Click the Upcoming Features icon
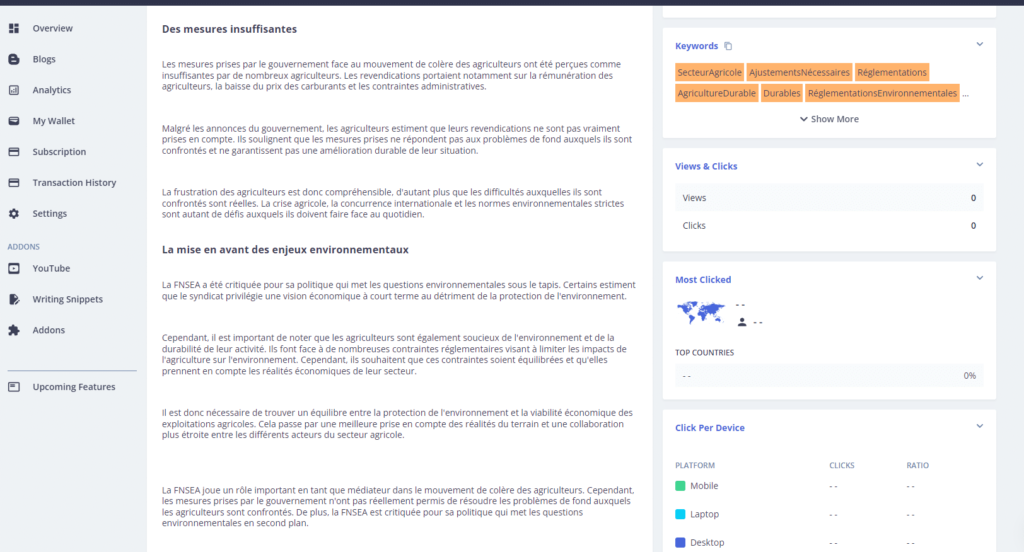 tap(14, 387)
